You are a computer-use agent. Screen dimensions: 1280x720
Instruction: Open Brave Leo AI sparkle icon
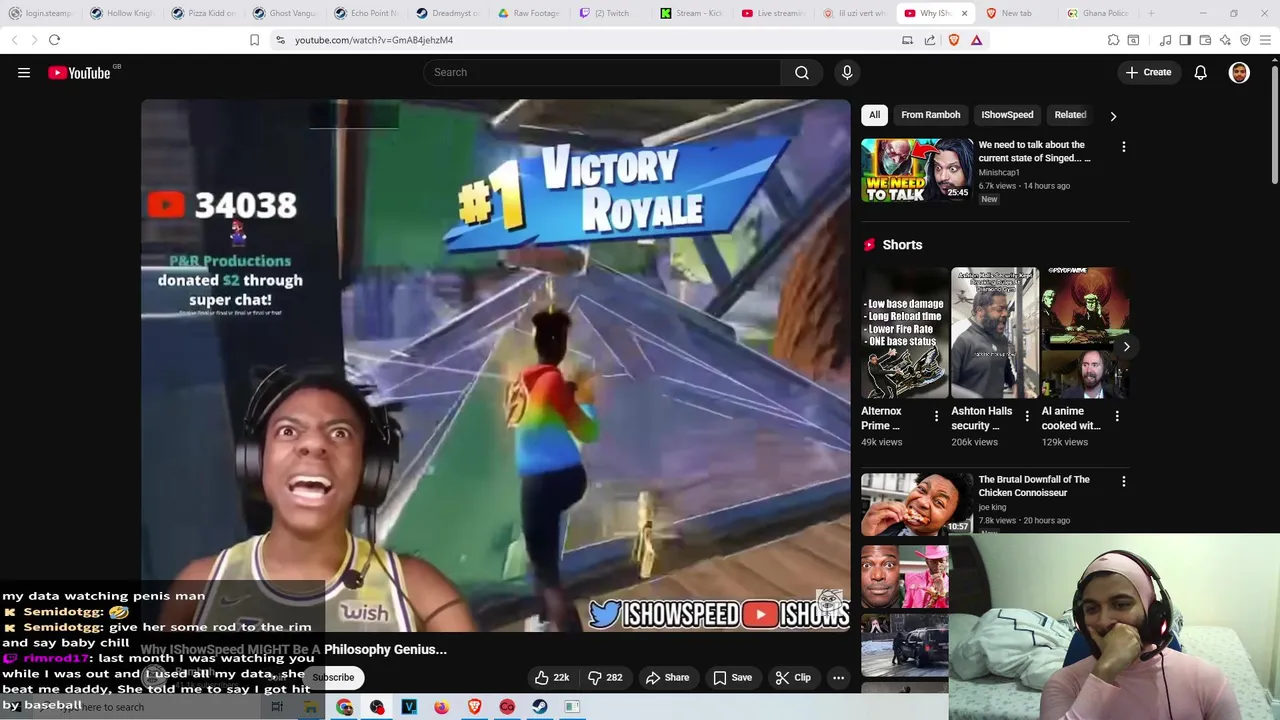click(x=1225, y=40)
